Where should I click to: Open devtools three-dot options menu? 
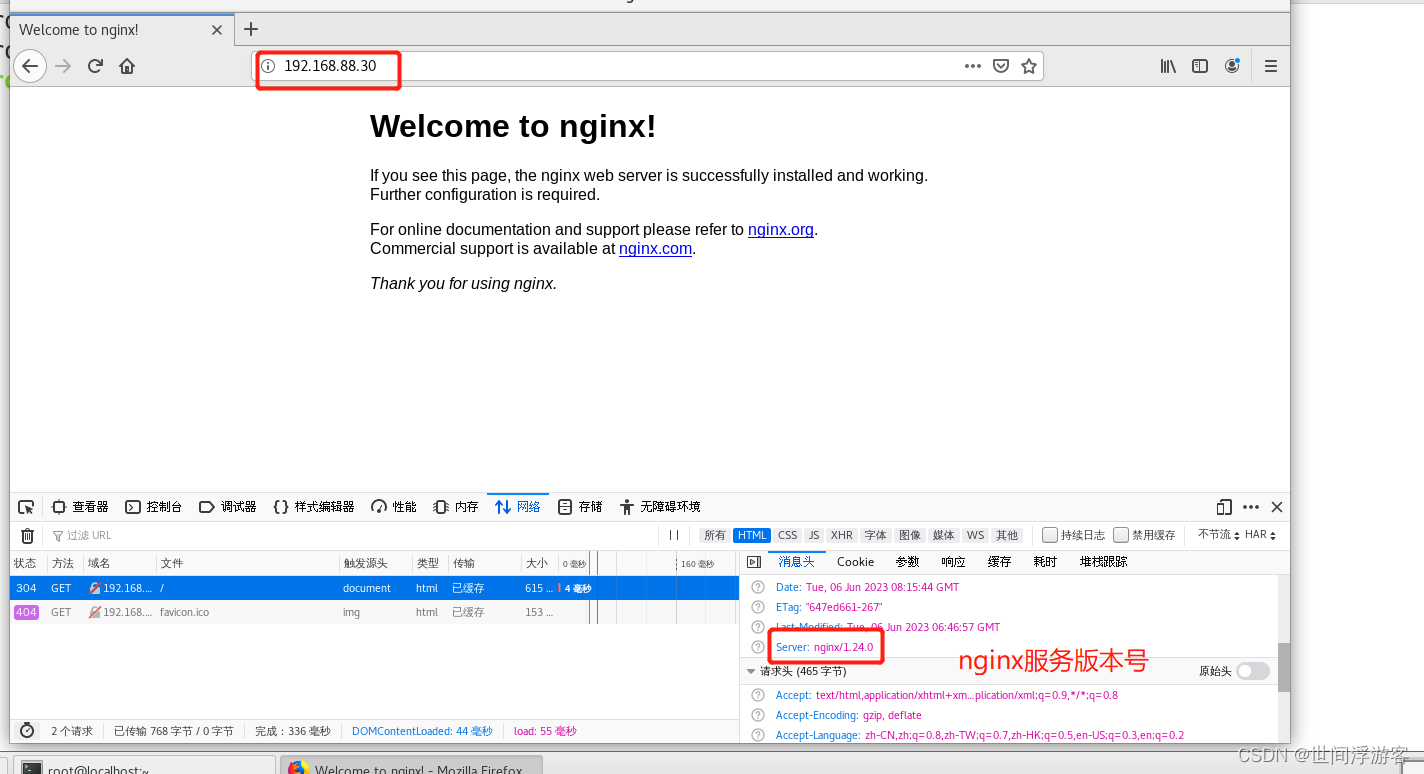(x=1251, y=507)
